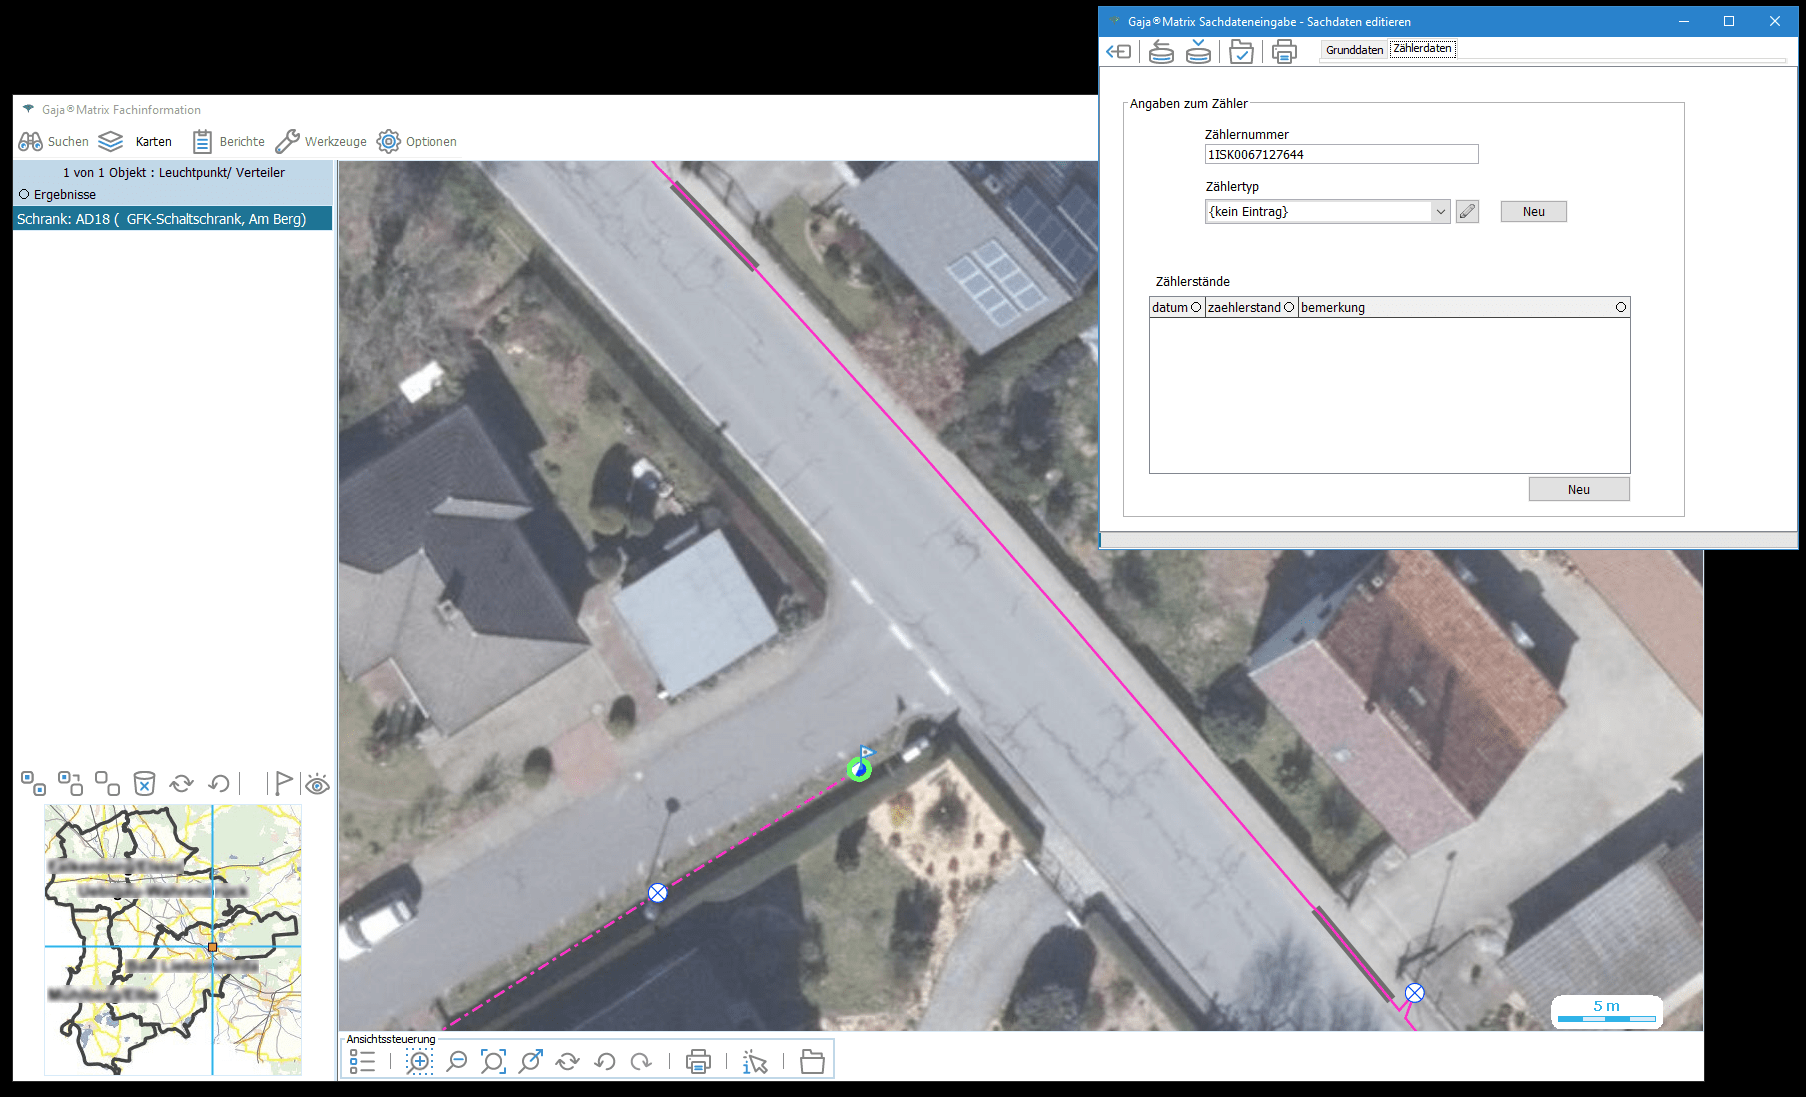1806x1097 pixels.
Task: Click Neu button below Zählerstände table
Action: 1578,489
